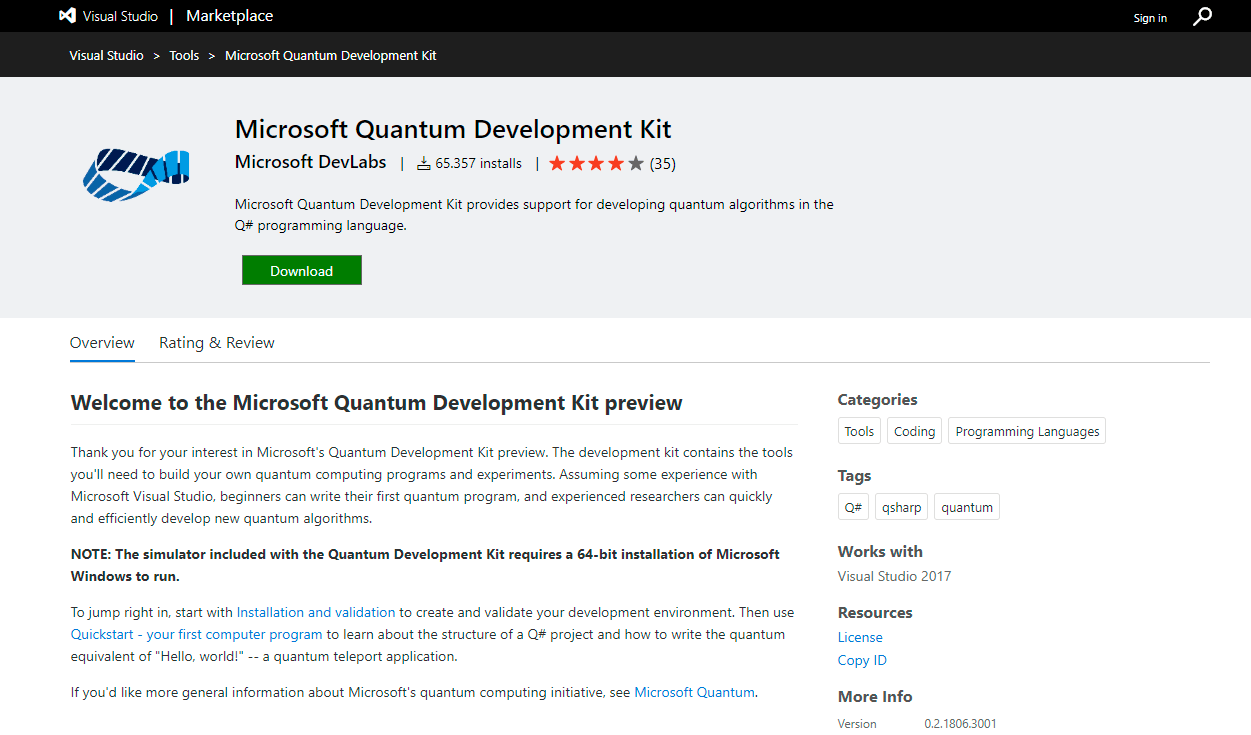1251x735 pixels.
Task: Open Programming Languages category tag
Action: [x=1027, y=431]
